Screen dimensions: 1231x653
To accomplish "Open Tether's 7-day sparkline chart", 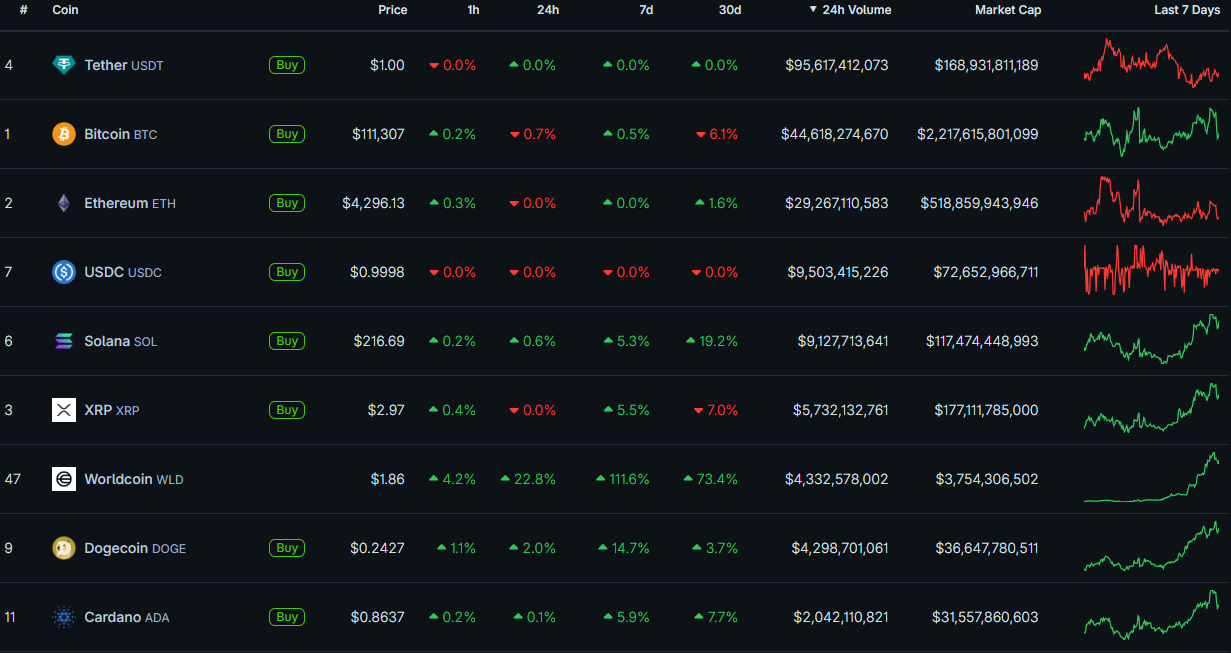I will [x=1152, y=63].
